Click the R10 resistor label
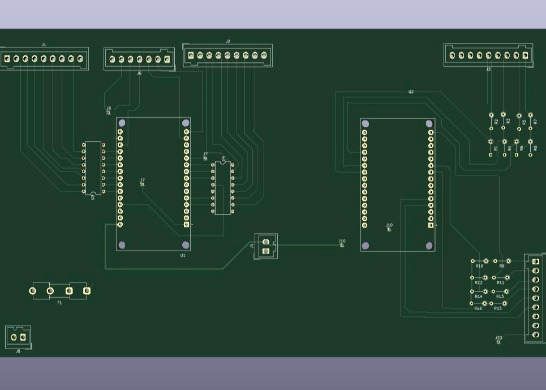This screenshot has height=390, width=546. pos(479,266)
